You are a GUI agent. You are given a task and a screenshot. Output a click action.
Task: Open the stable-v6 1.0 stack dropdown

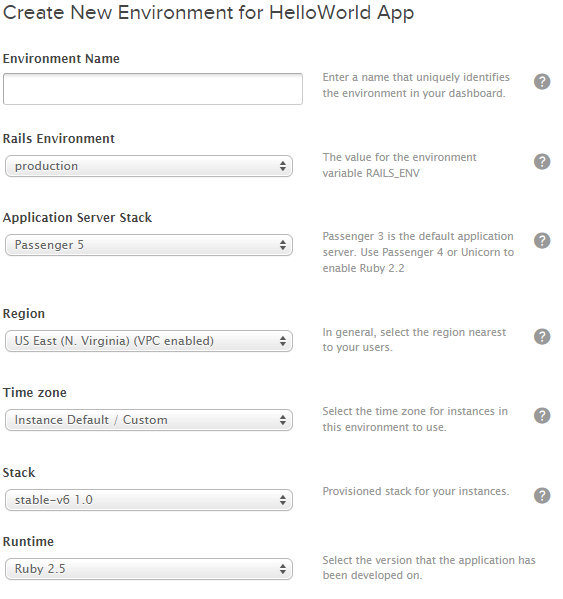pos(149,500)
